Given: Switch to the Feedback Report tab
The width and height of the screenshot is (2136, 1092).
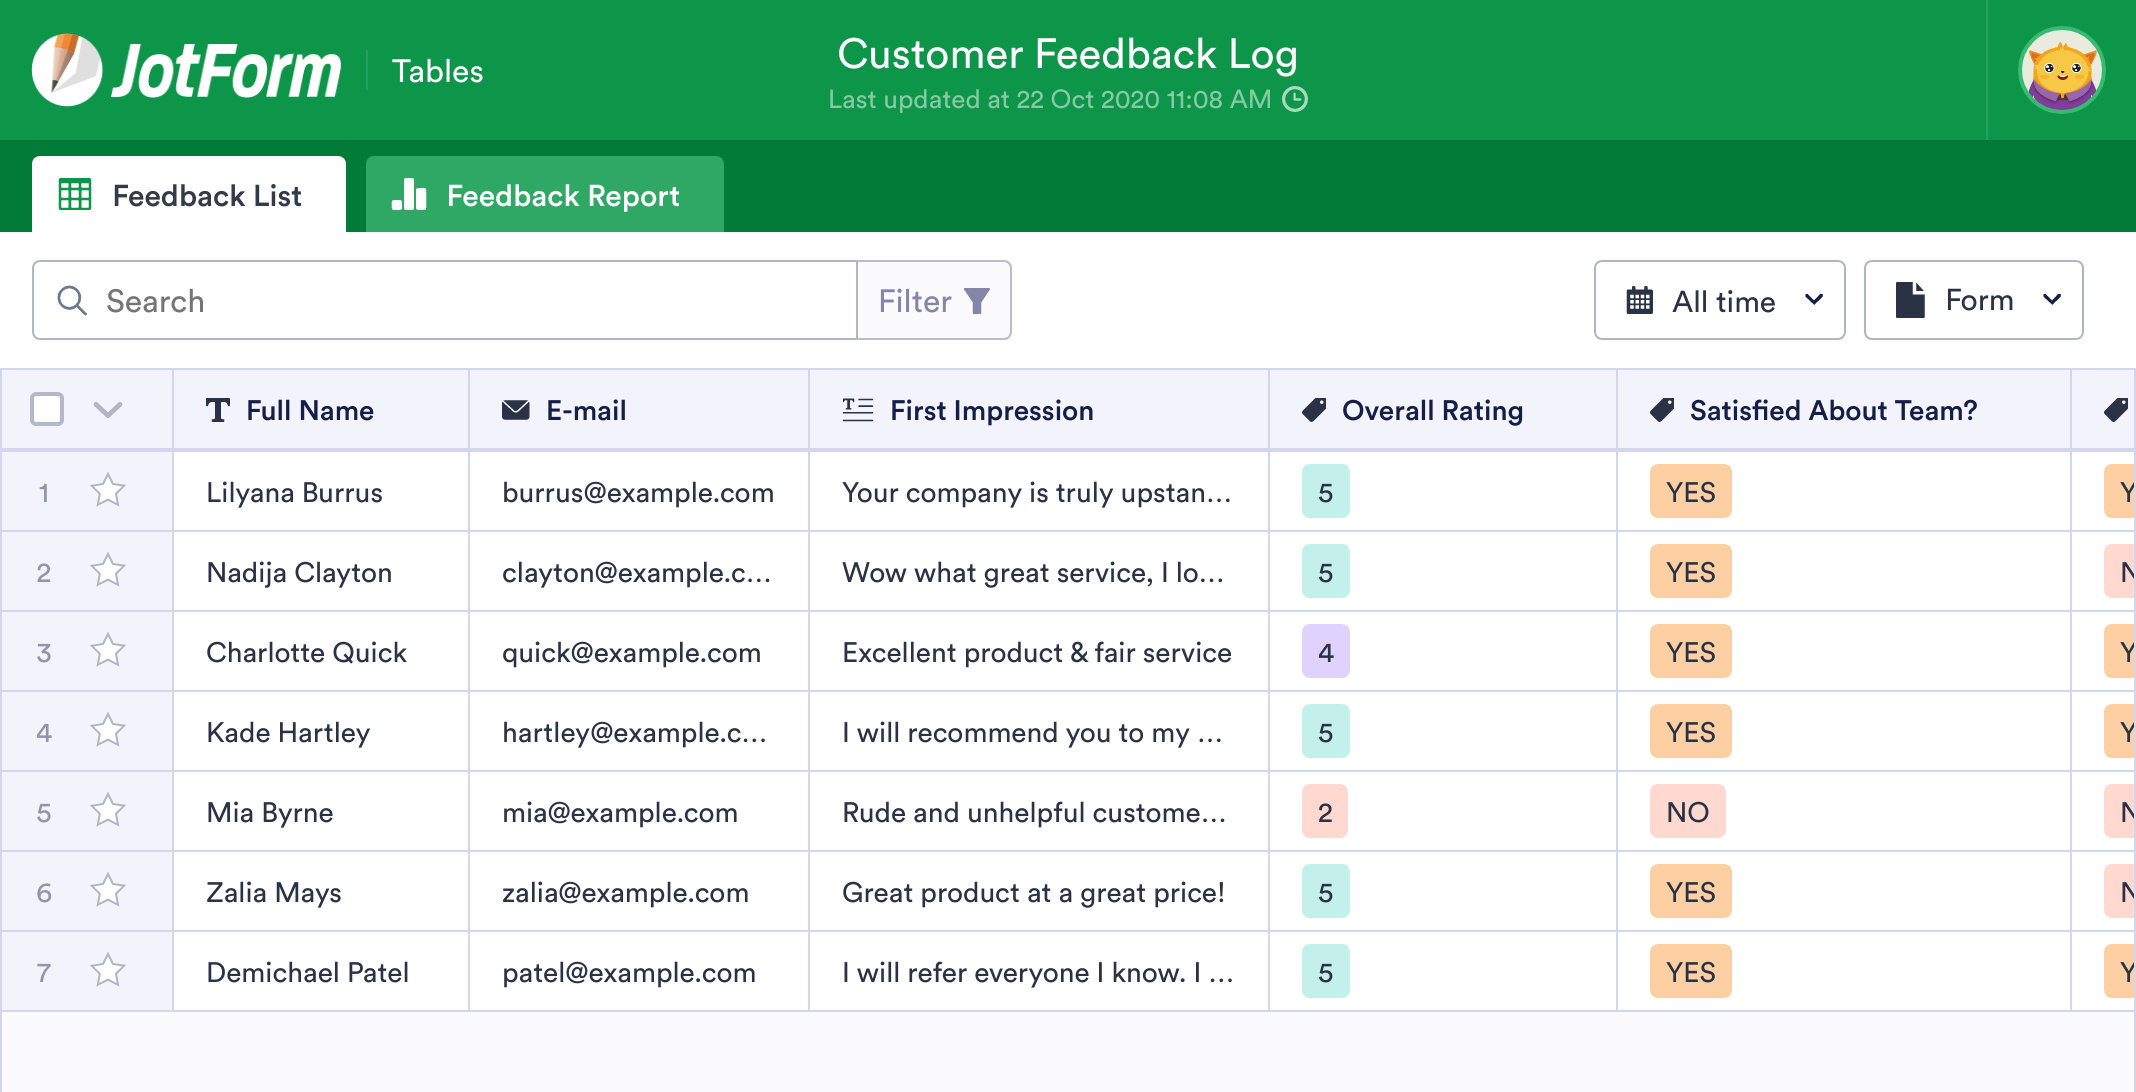Looking at the screenshot, I should (x=545, y=194).
